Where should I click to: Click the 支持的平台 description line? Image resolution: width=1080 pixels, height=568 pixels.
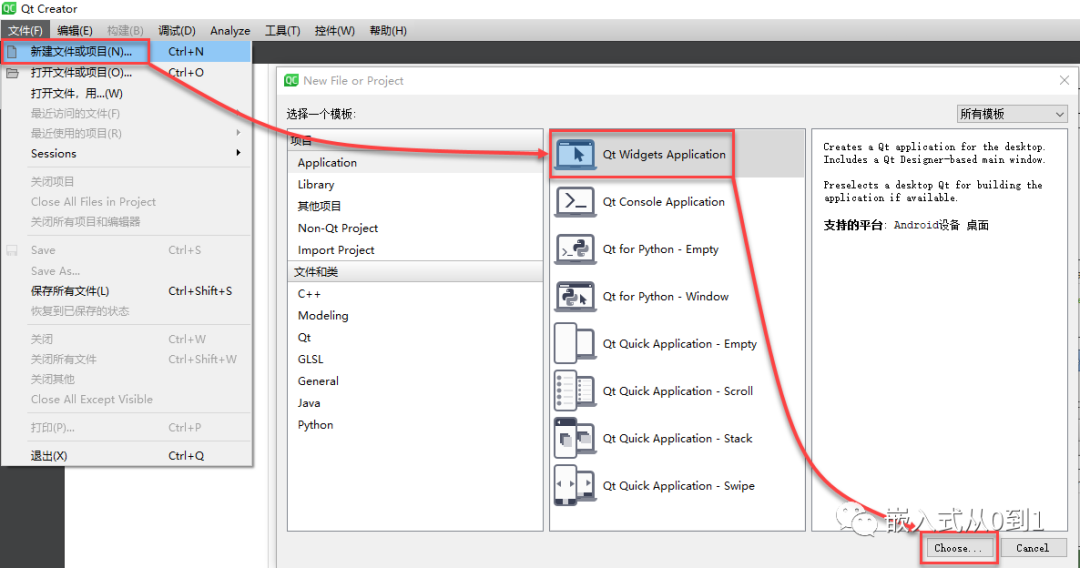[x=906, y=225]
